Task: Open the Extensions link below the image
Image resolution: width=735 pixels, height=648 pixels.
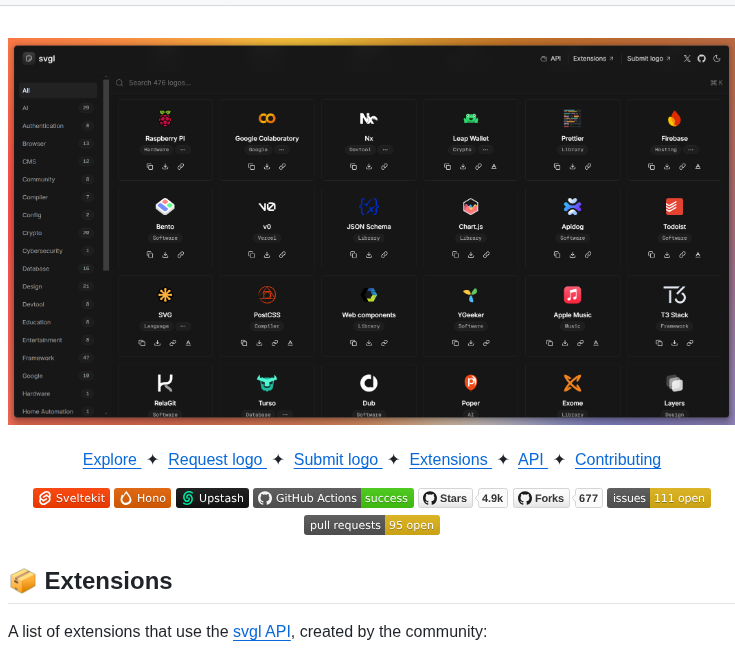Action: pyautogui.click(x=450, y=460)
